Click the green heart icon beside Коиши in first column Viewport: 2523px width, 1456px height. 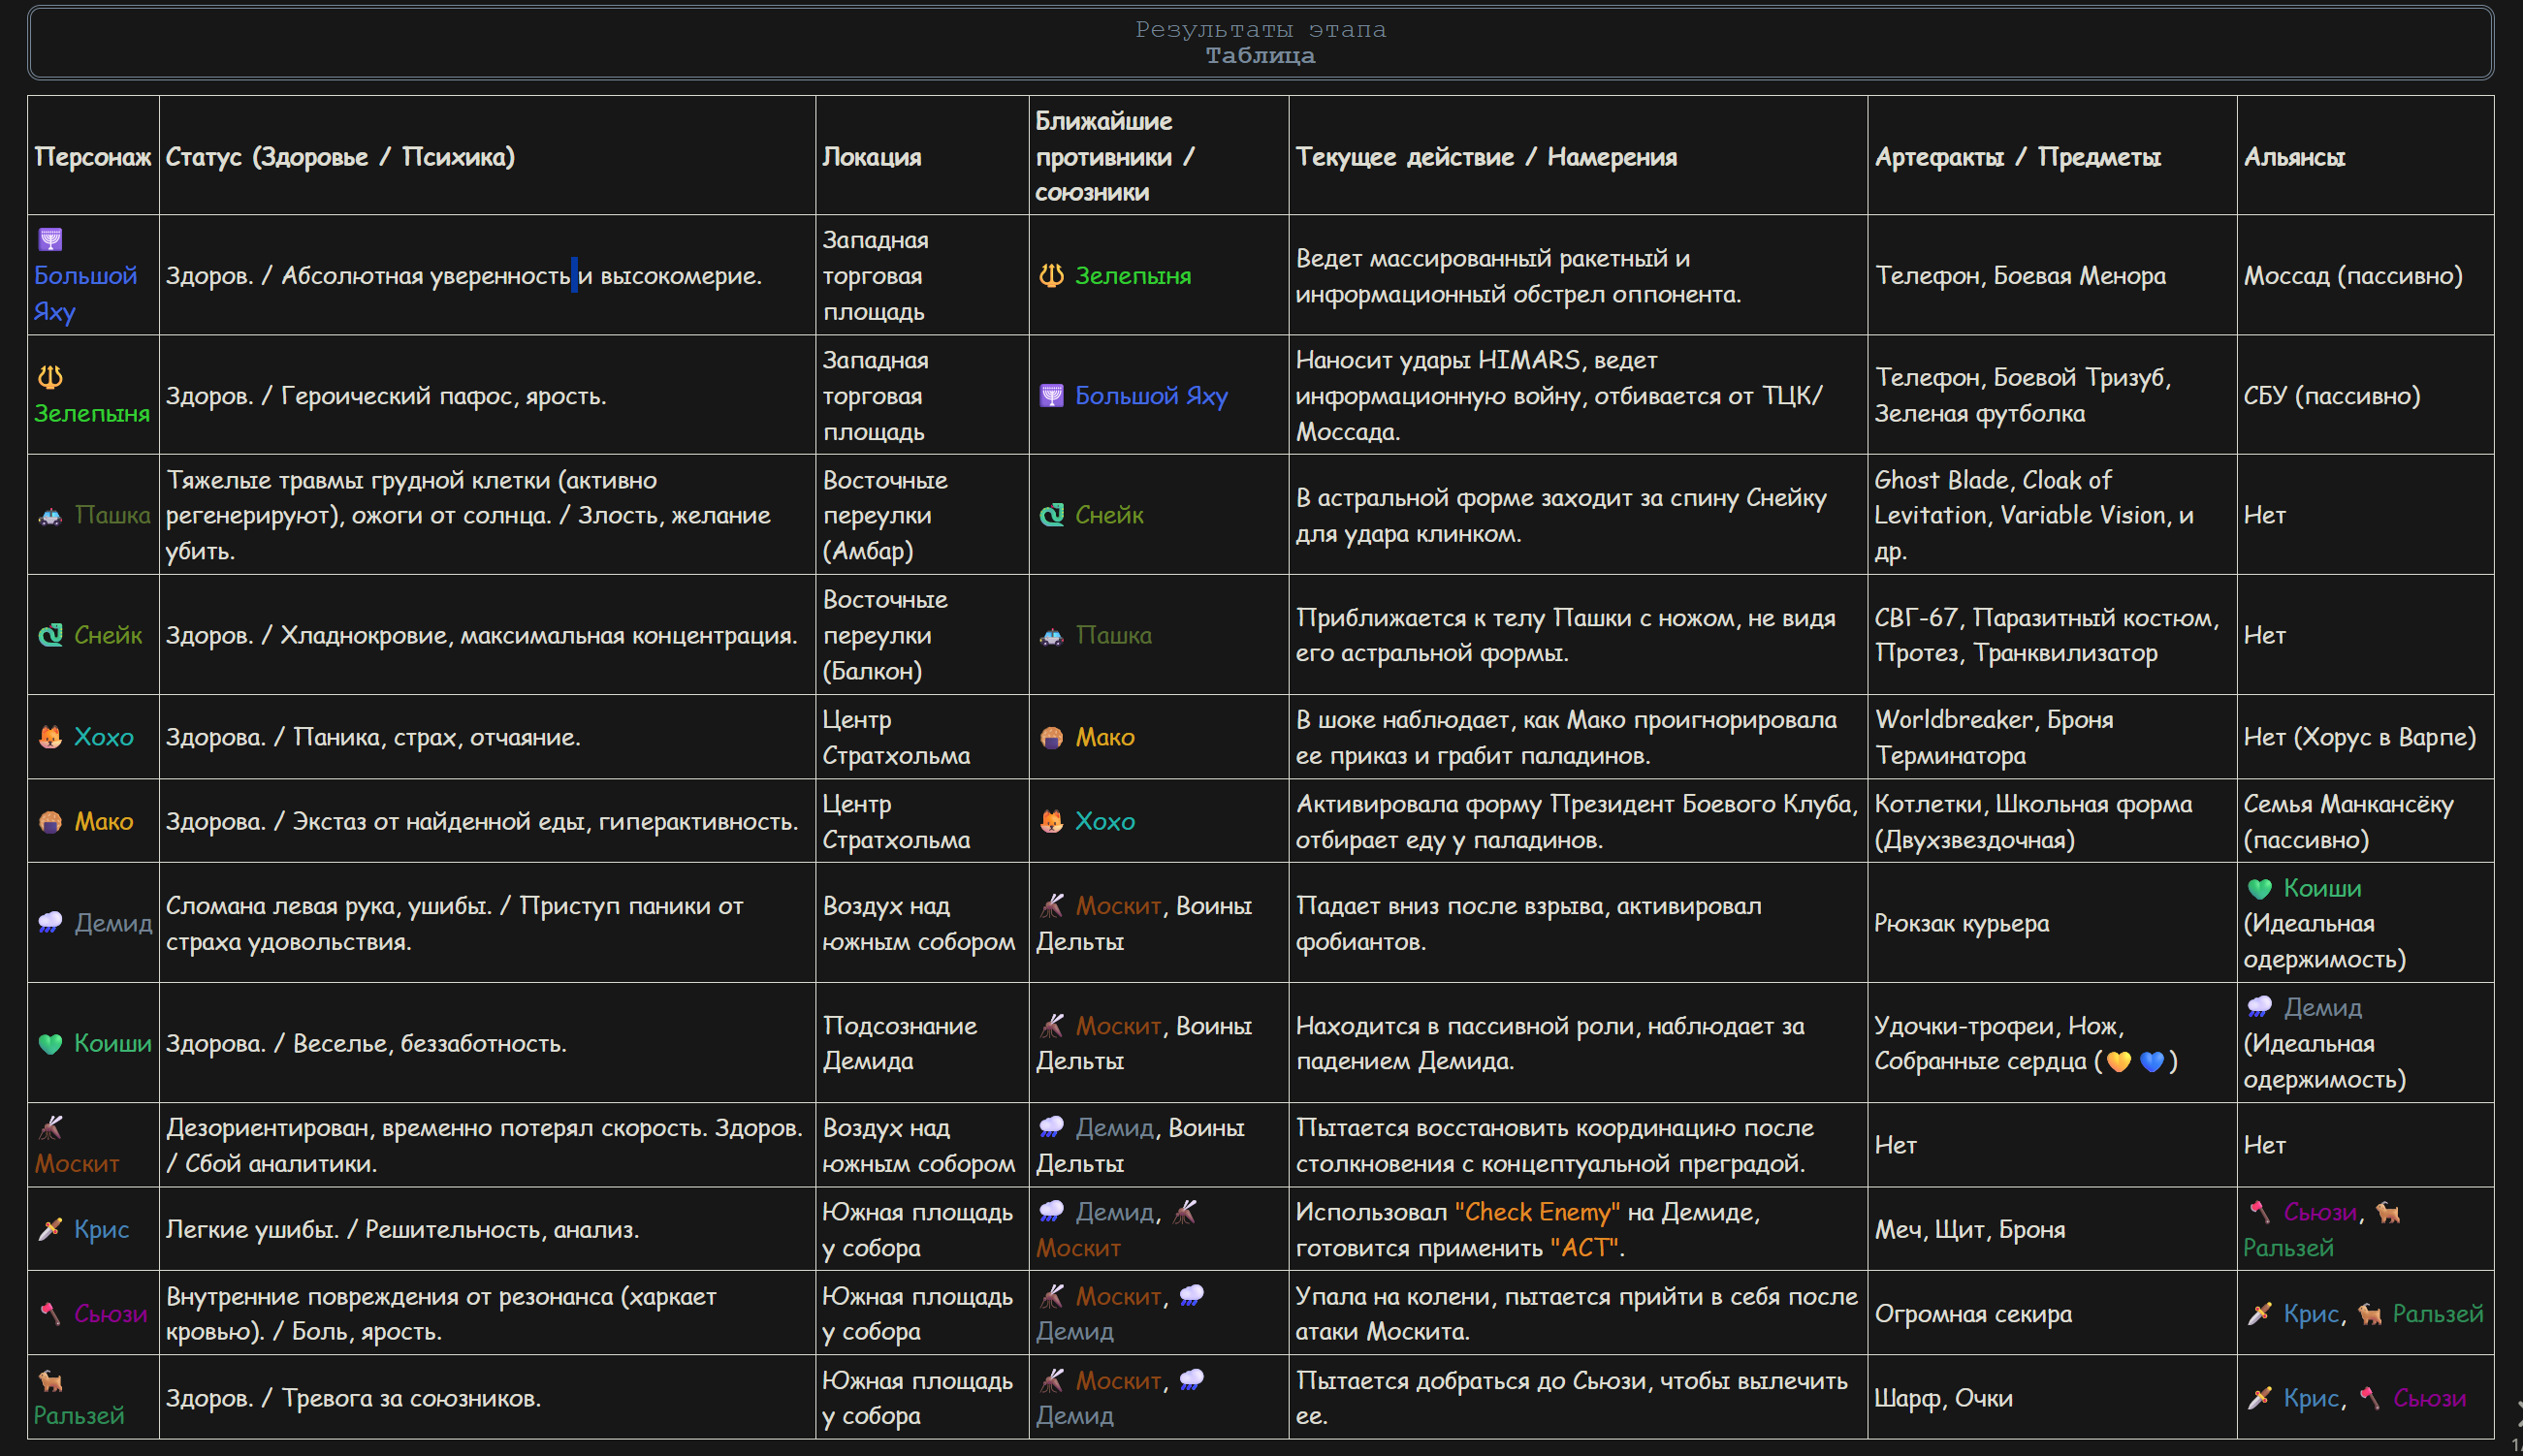click(x=50, y=1043)
